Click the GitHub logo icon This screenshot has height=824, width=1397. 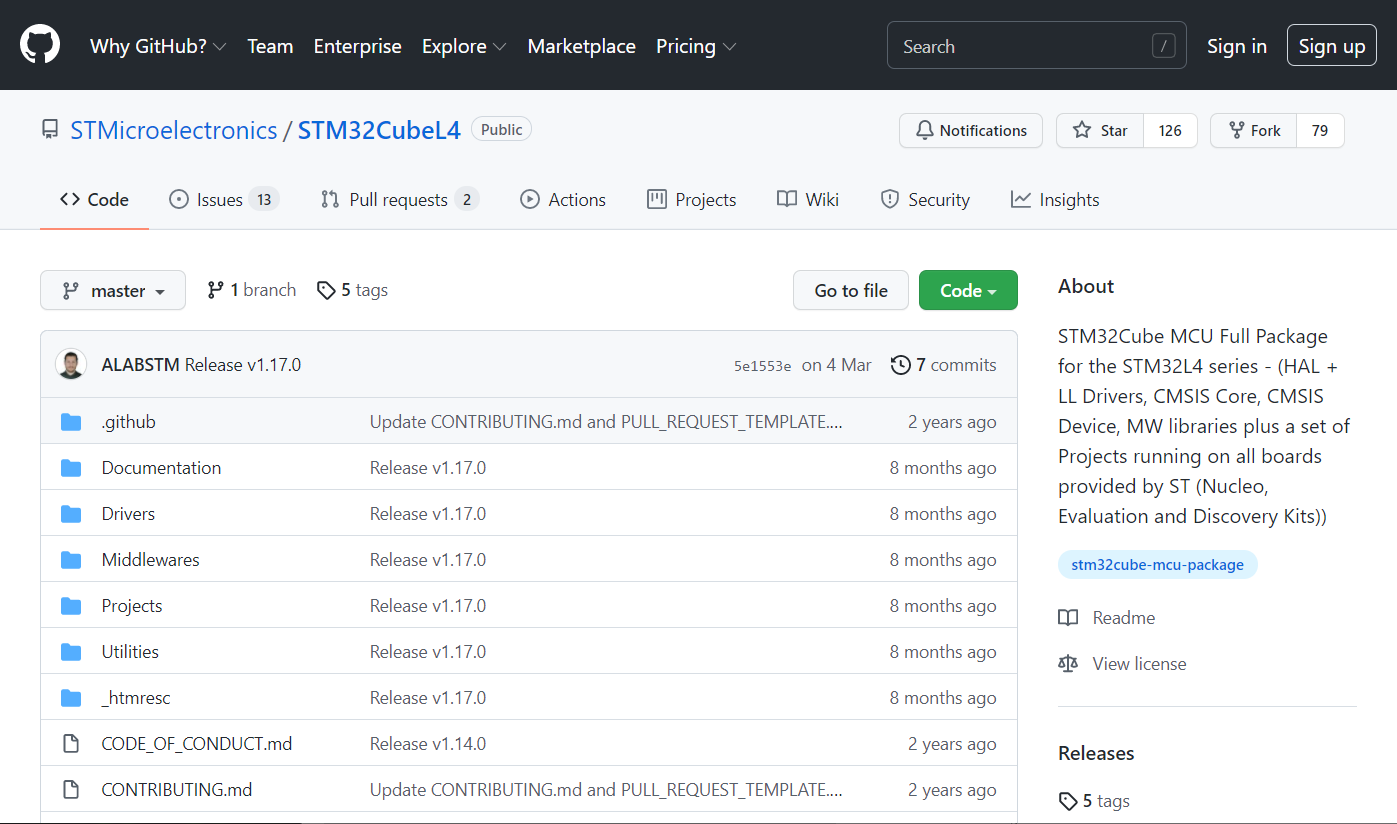point(40,45)
